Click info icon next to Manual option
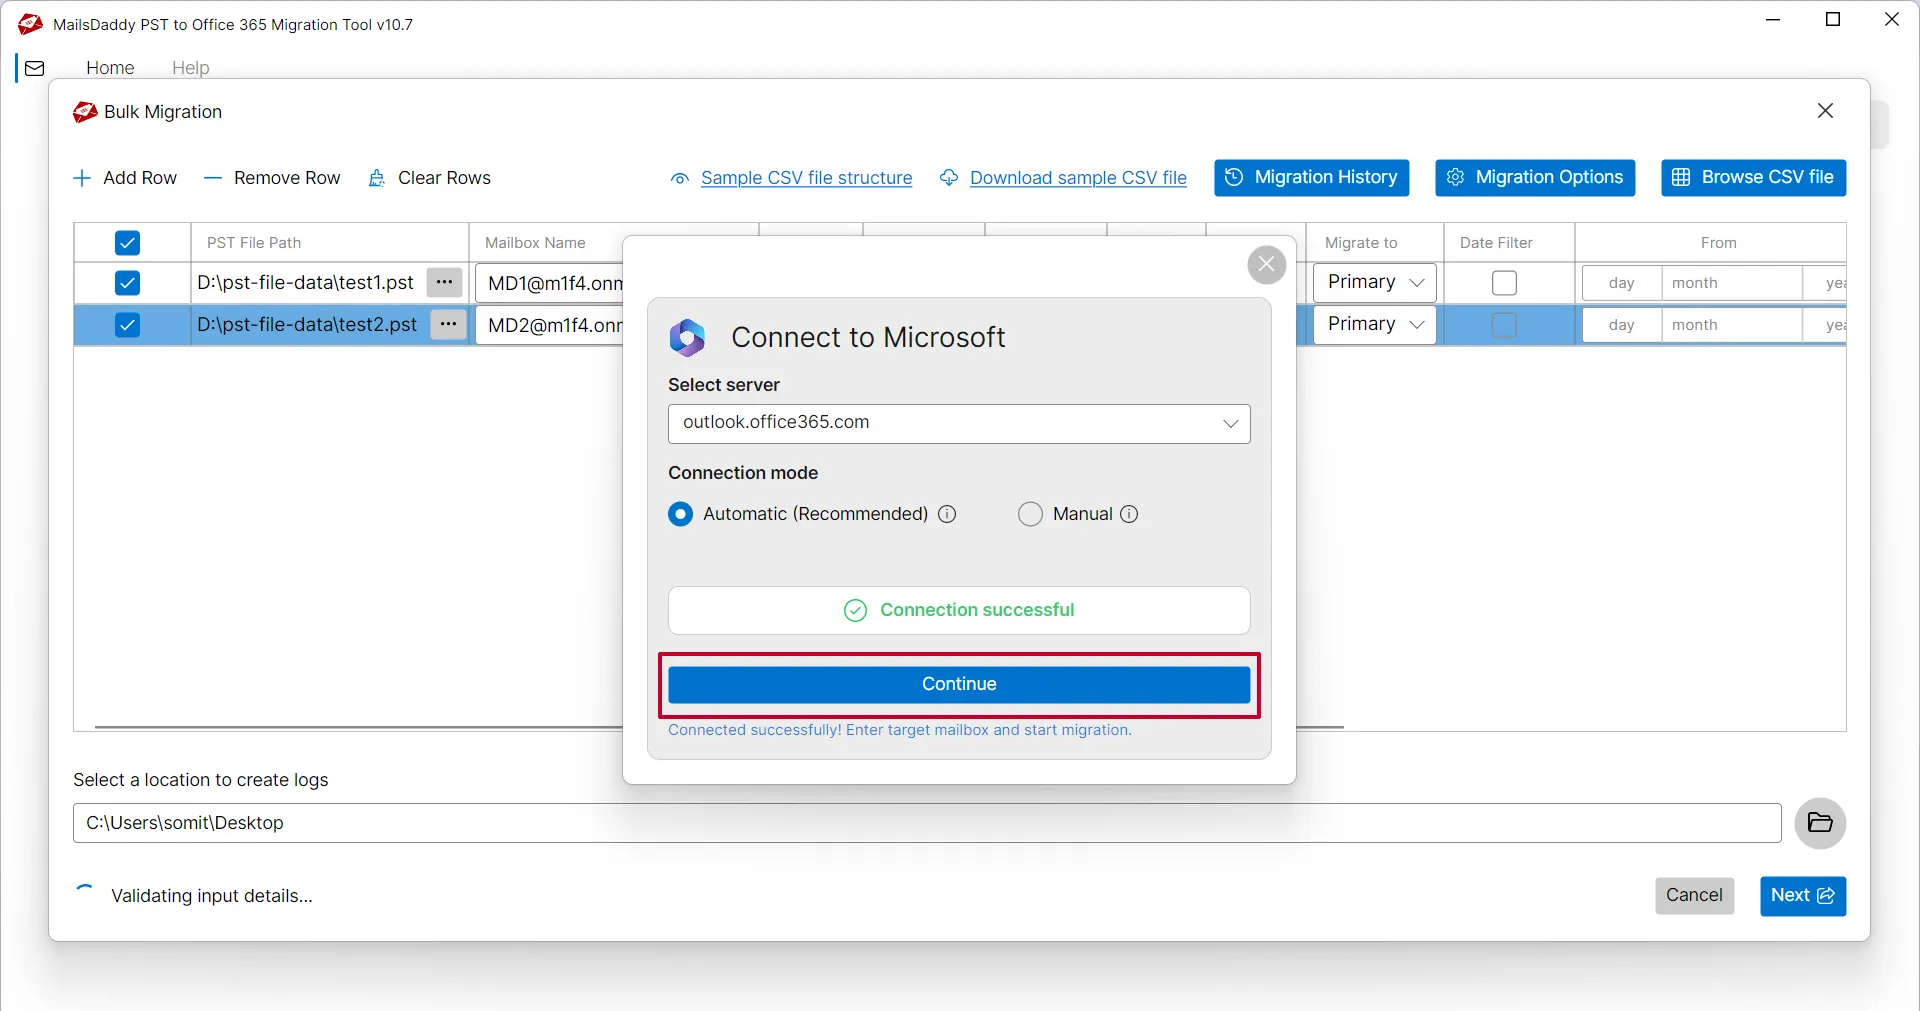Viewport: 1920px width, 1011px height. [x=1129, y=514]
